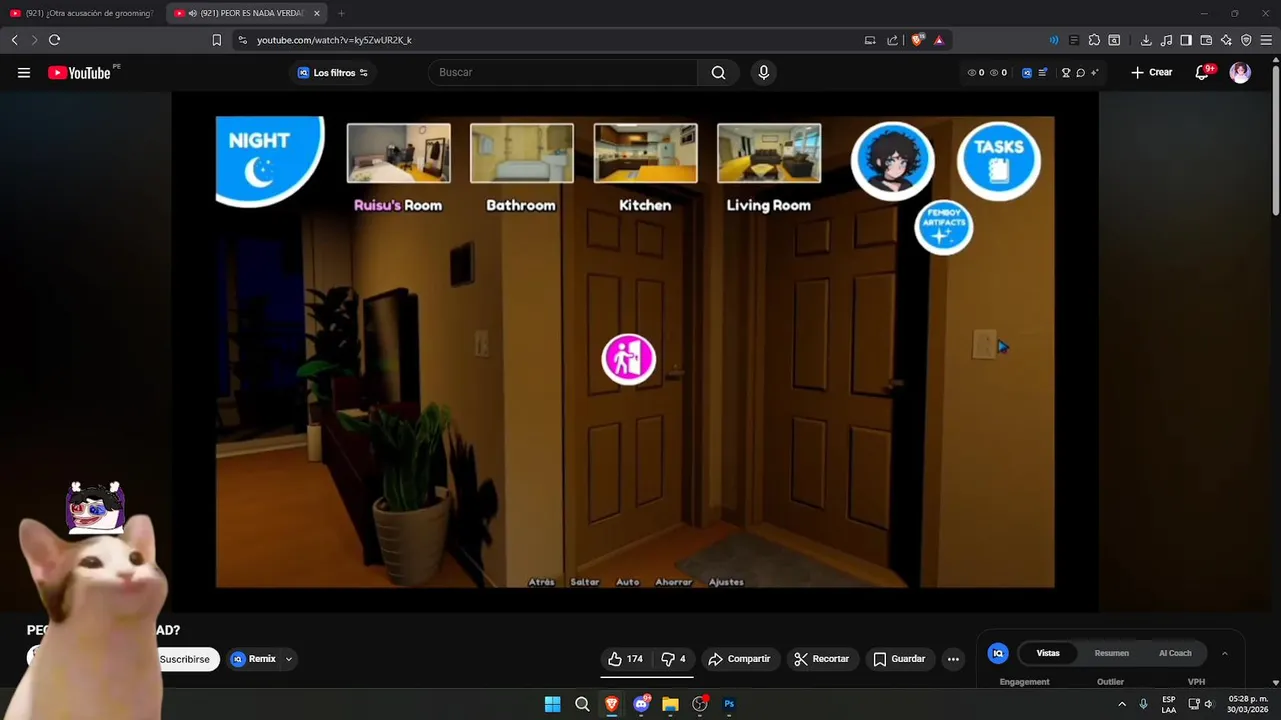Collapse the vidIQ panel chevron
The image size is (1281, 720).
(x=1225, y=653)
